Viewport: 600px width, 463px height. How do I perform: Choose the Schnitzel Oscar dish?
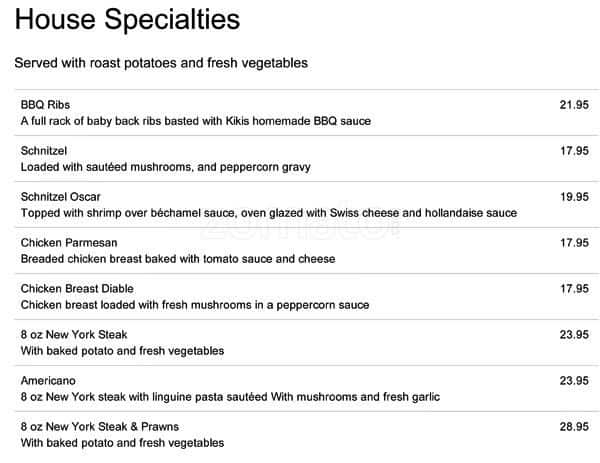[60, 197]
